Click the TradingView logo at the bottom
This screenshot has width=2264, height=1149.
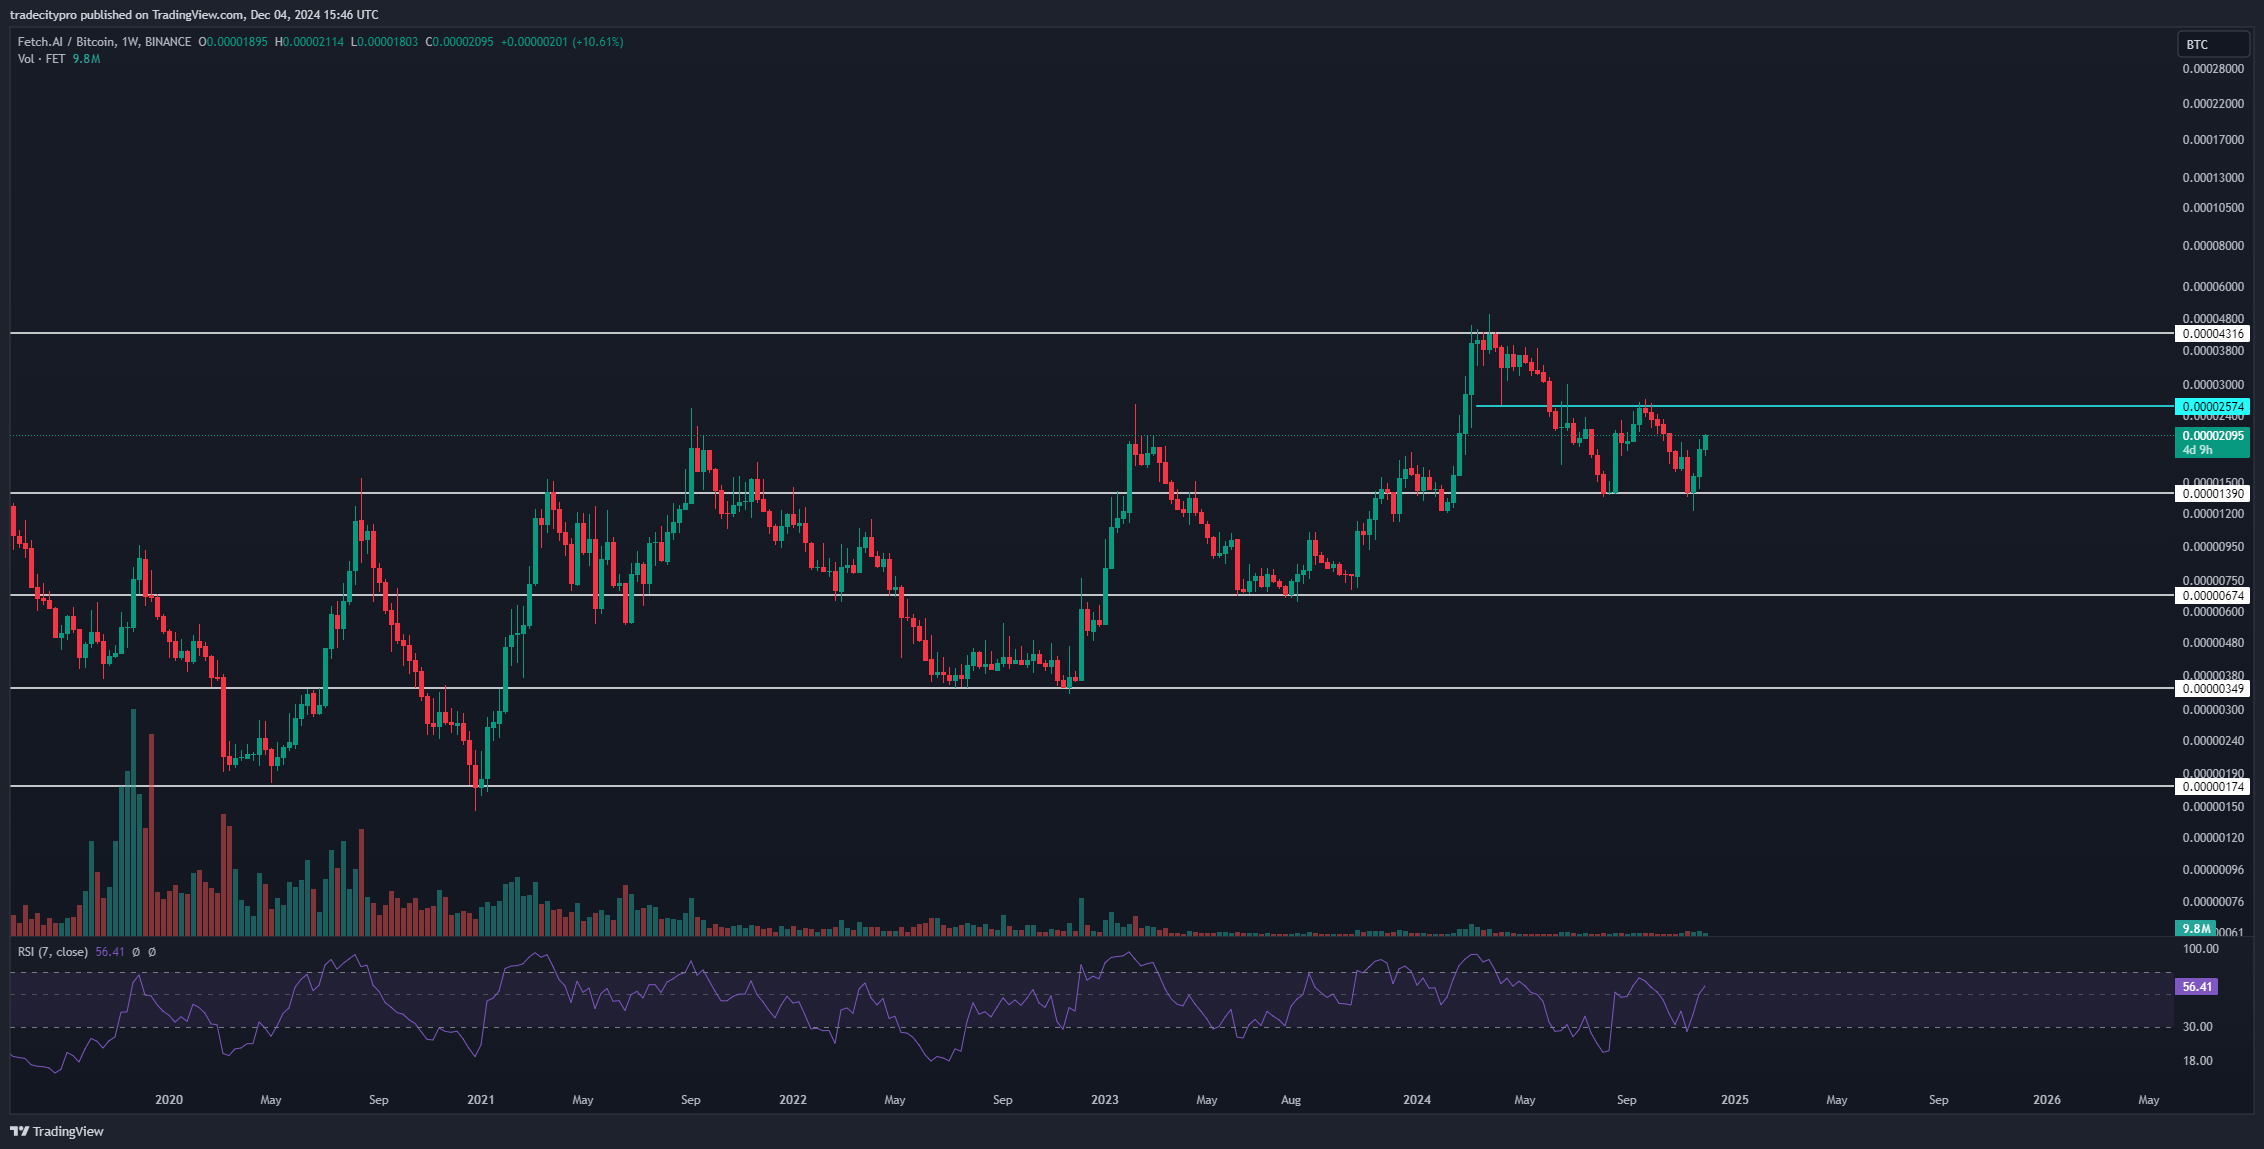57,1131
